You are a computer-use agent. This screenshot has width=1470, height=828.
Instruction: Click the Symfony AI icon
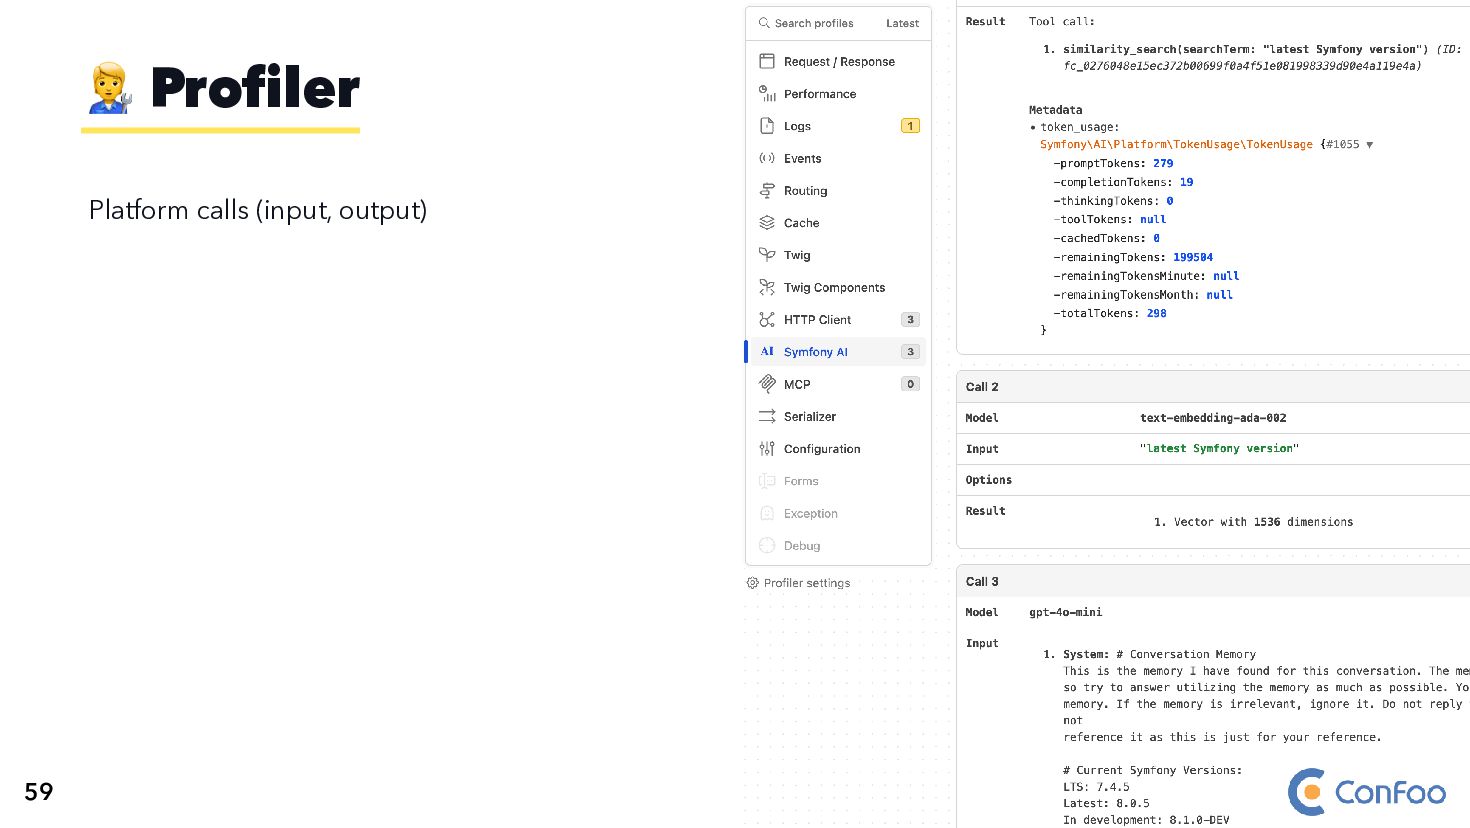pos(767,352)
